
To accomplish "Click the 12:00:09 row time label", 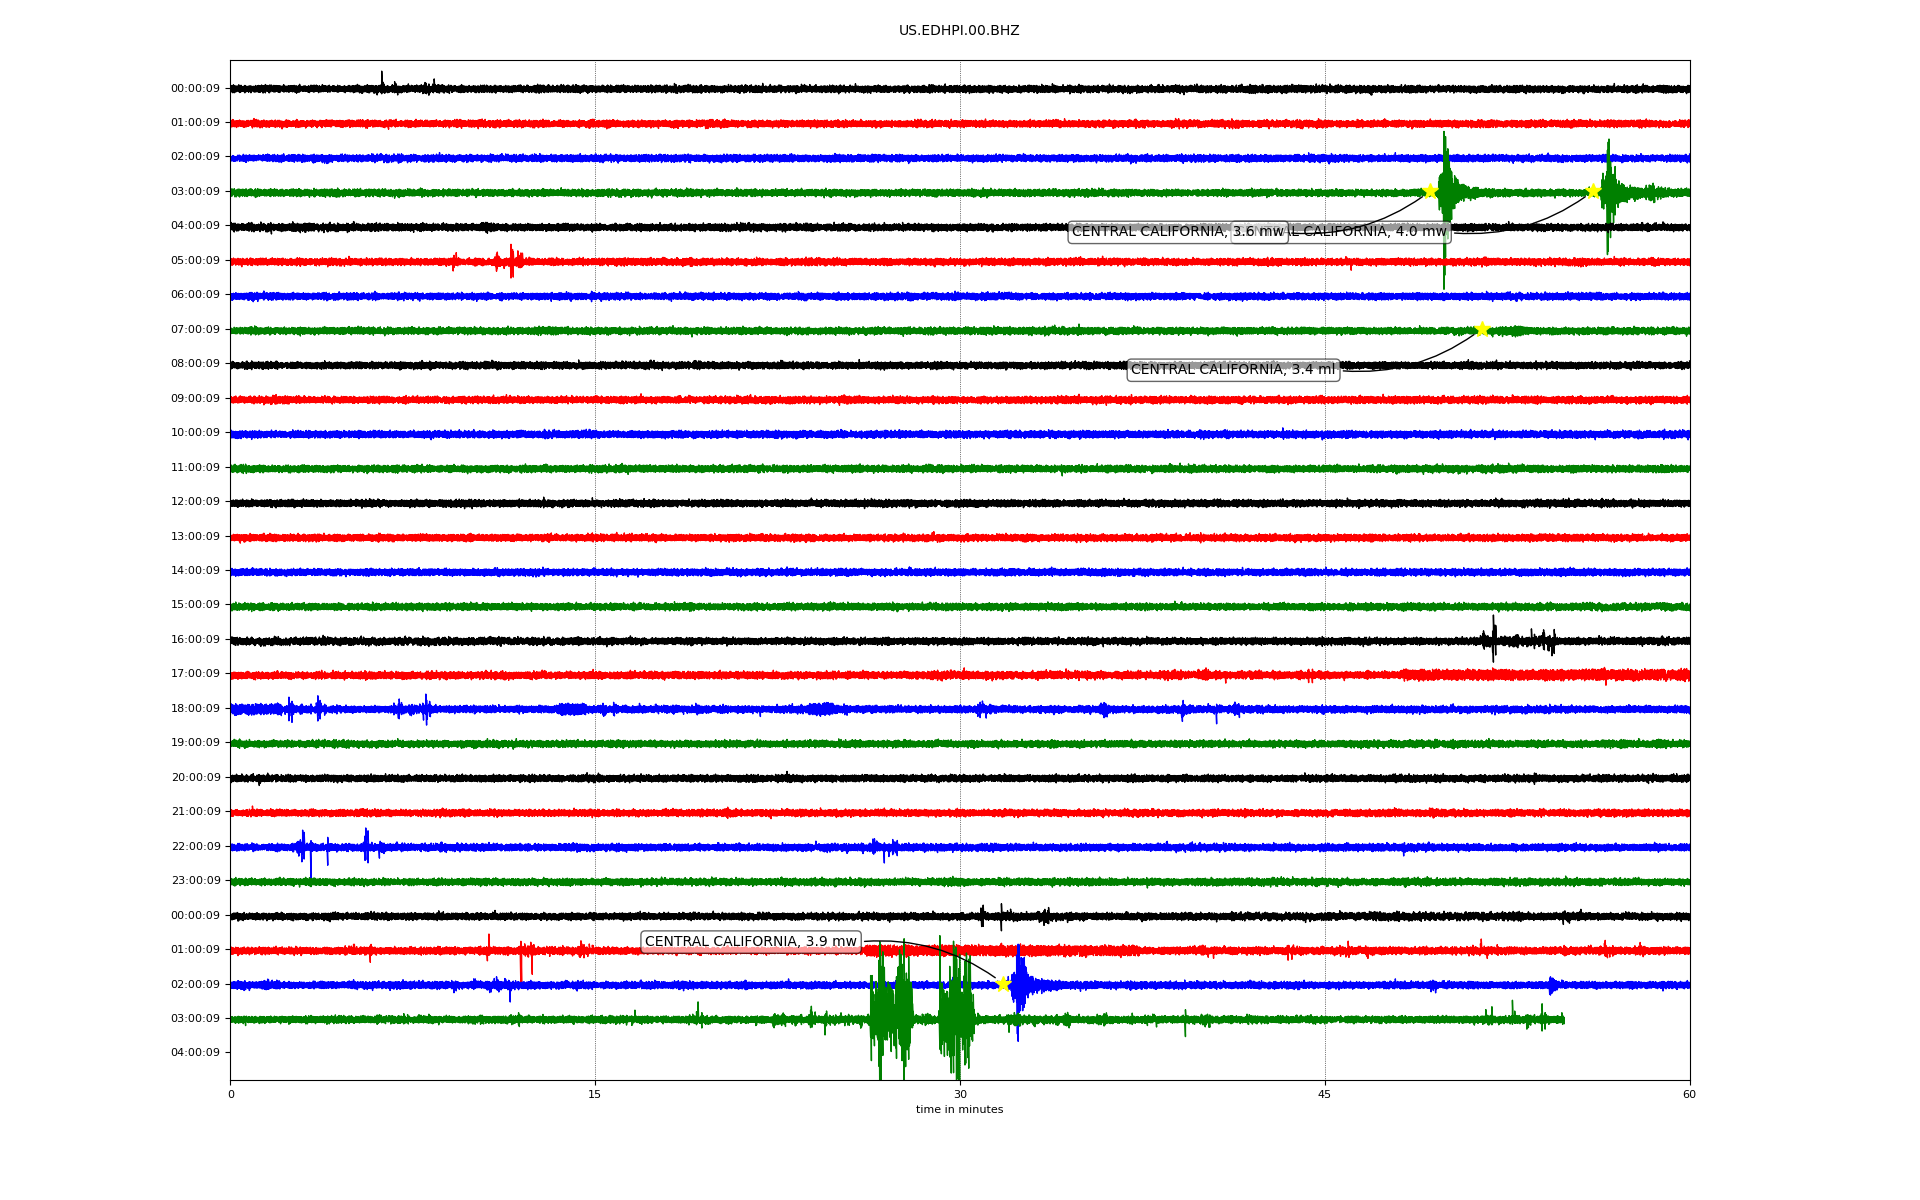I will coord(195,502).
